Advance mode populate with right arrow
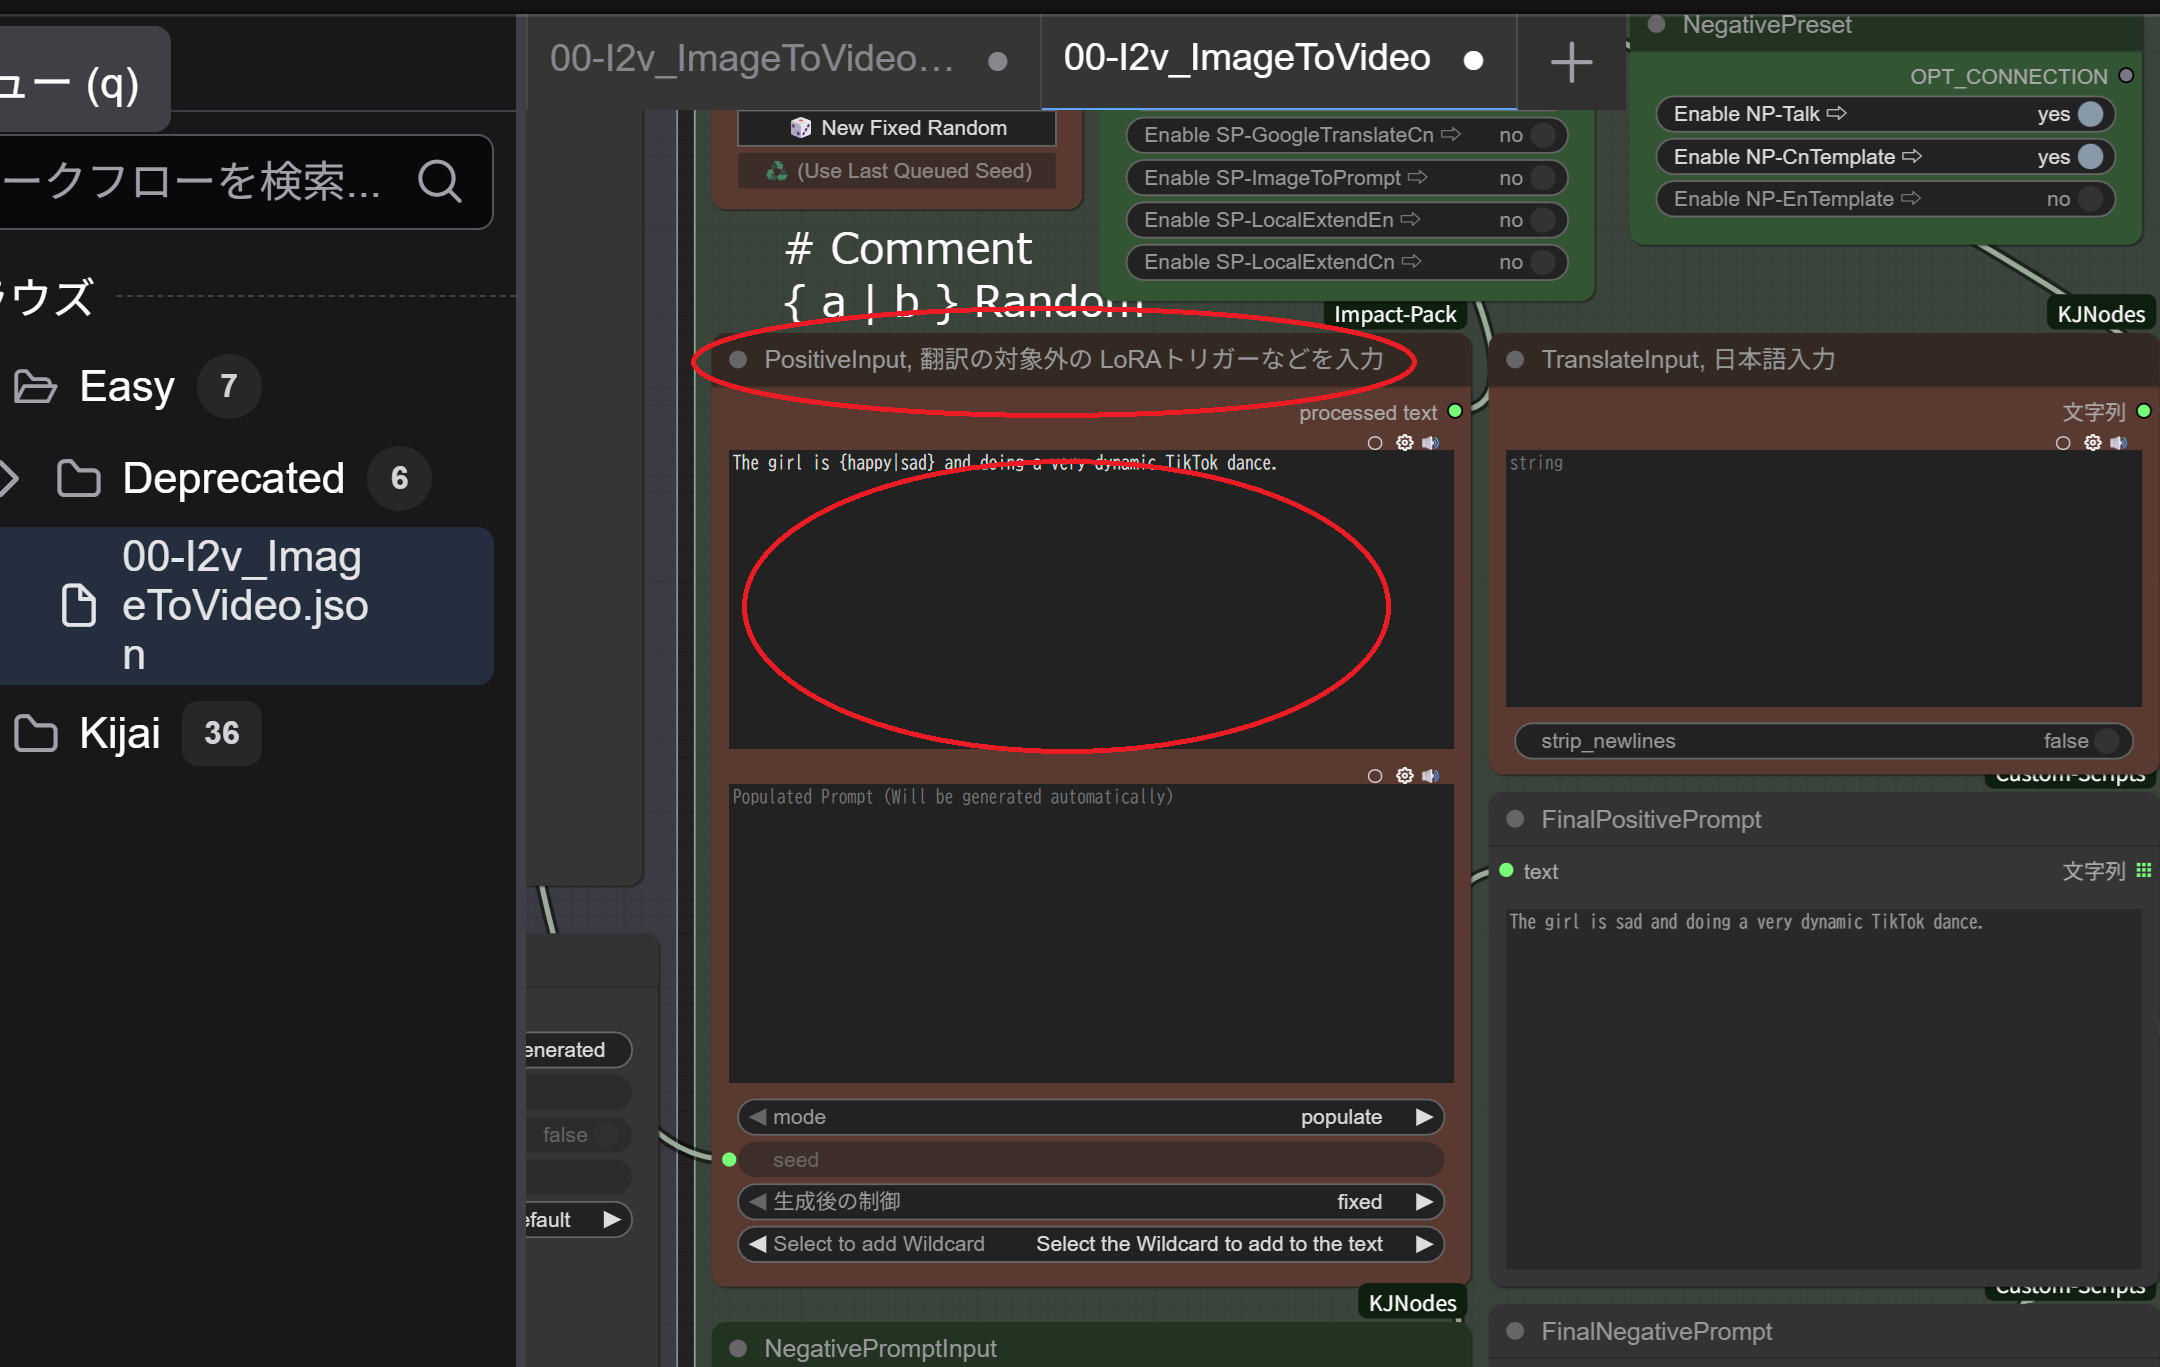The height and width of the screenshot is (1367, 2160). coord(1424,1117)
